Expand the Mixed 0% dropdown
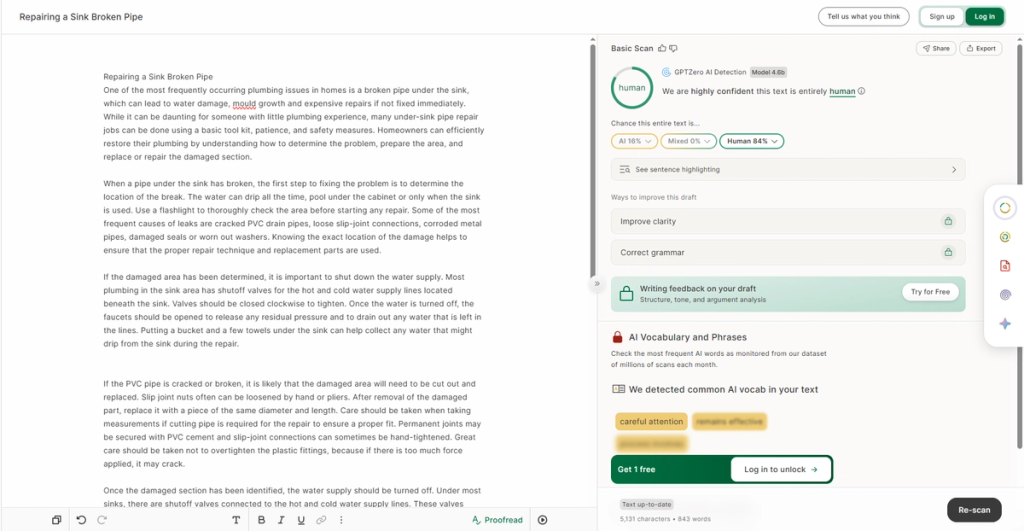 pyautogui.click(x=688, y=141)
